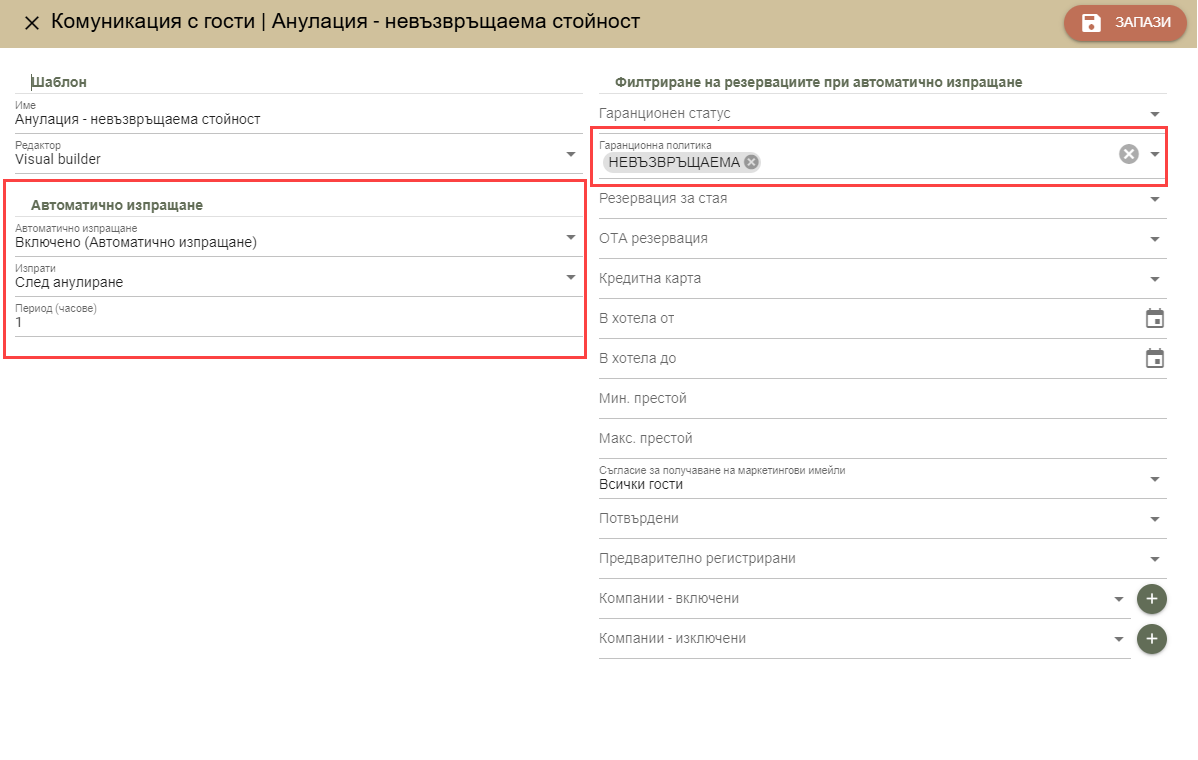Edit the Име template name field
The image size is (1198, 760).
(299, 115)
